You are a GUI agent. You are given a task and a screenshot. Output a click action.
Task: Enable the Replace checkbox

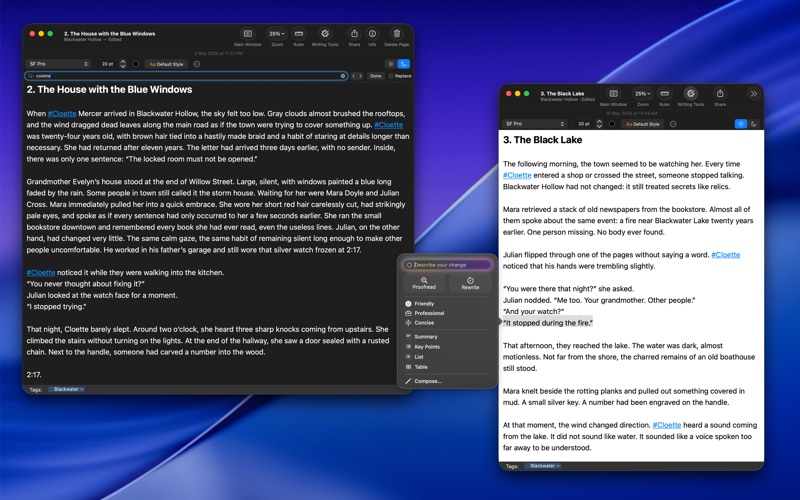391,76
